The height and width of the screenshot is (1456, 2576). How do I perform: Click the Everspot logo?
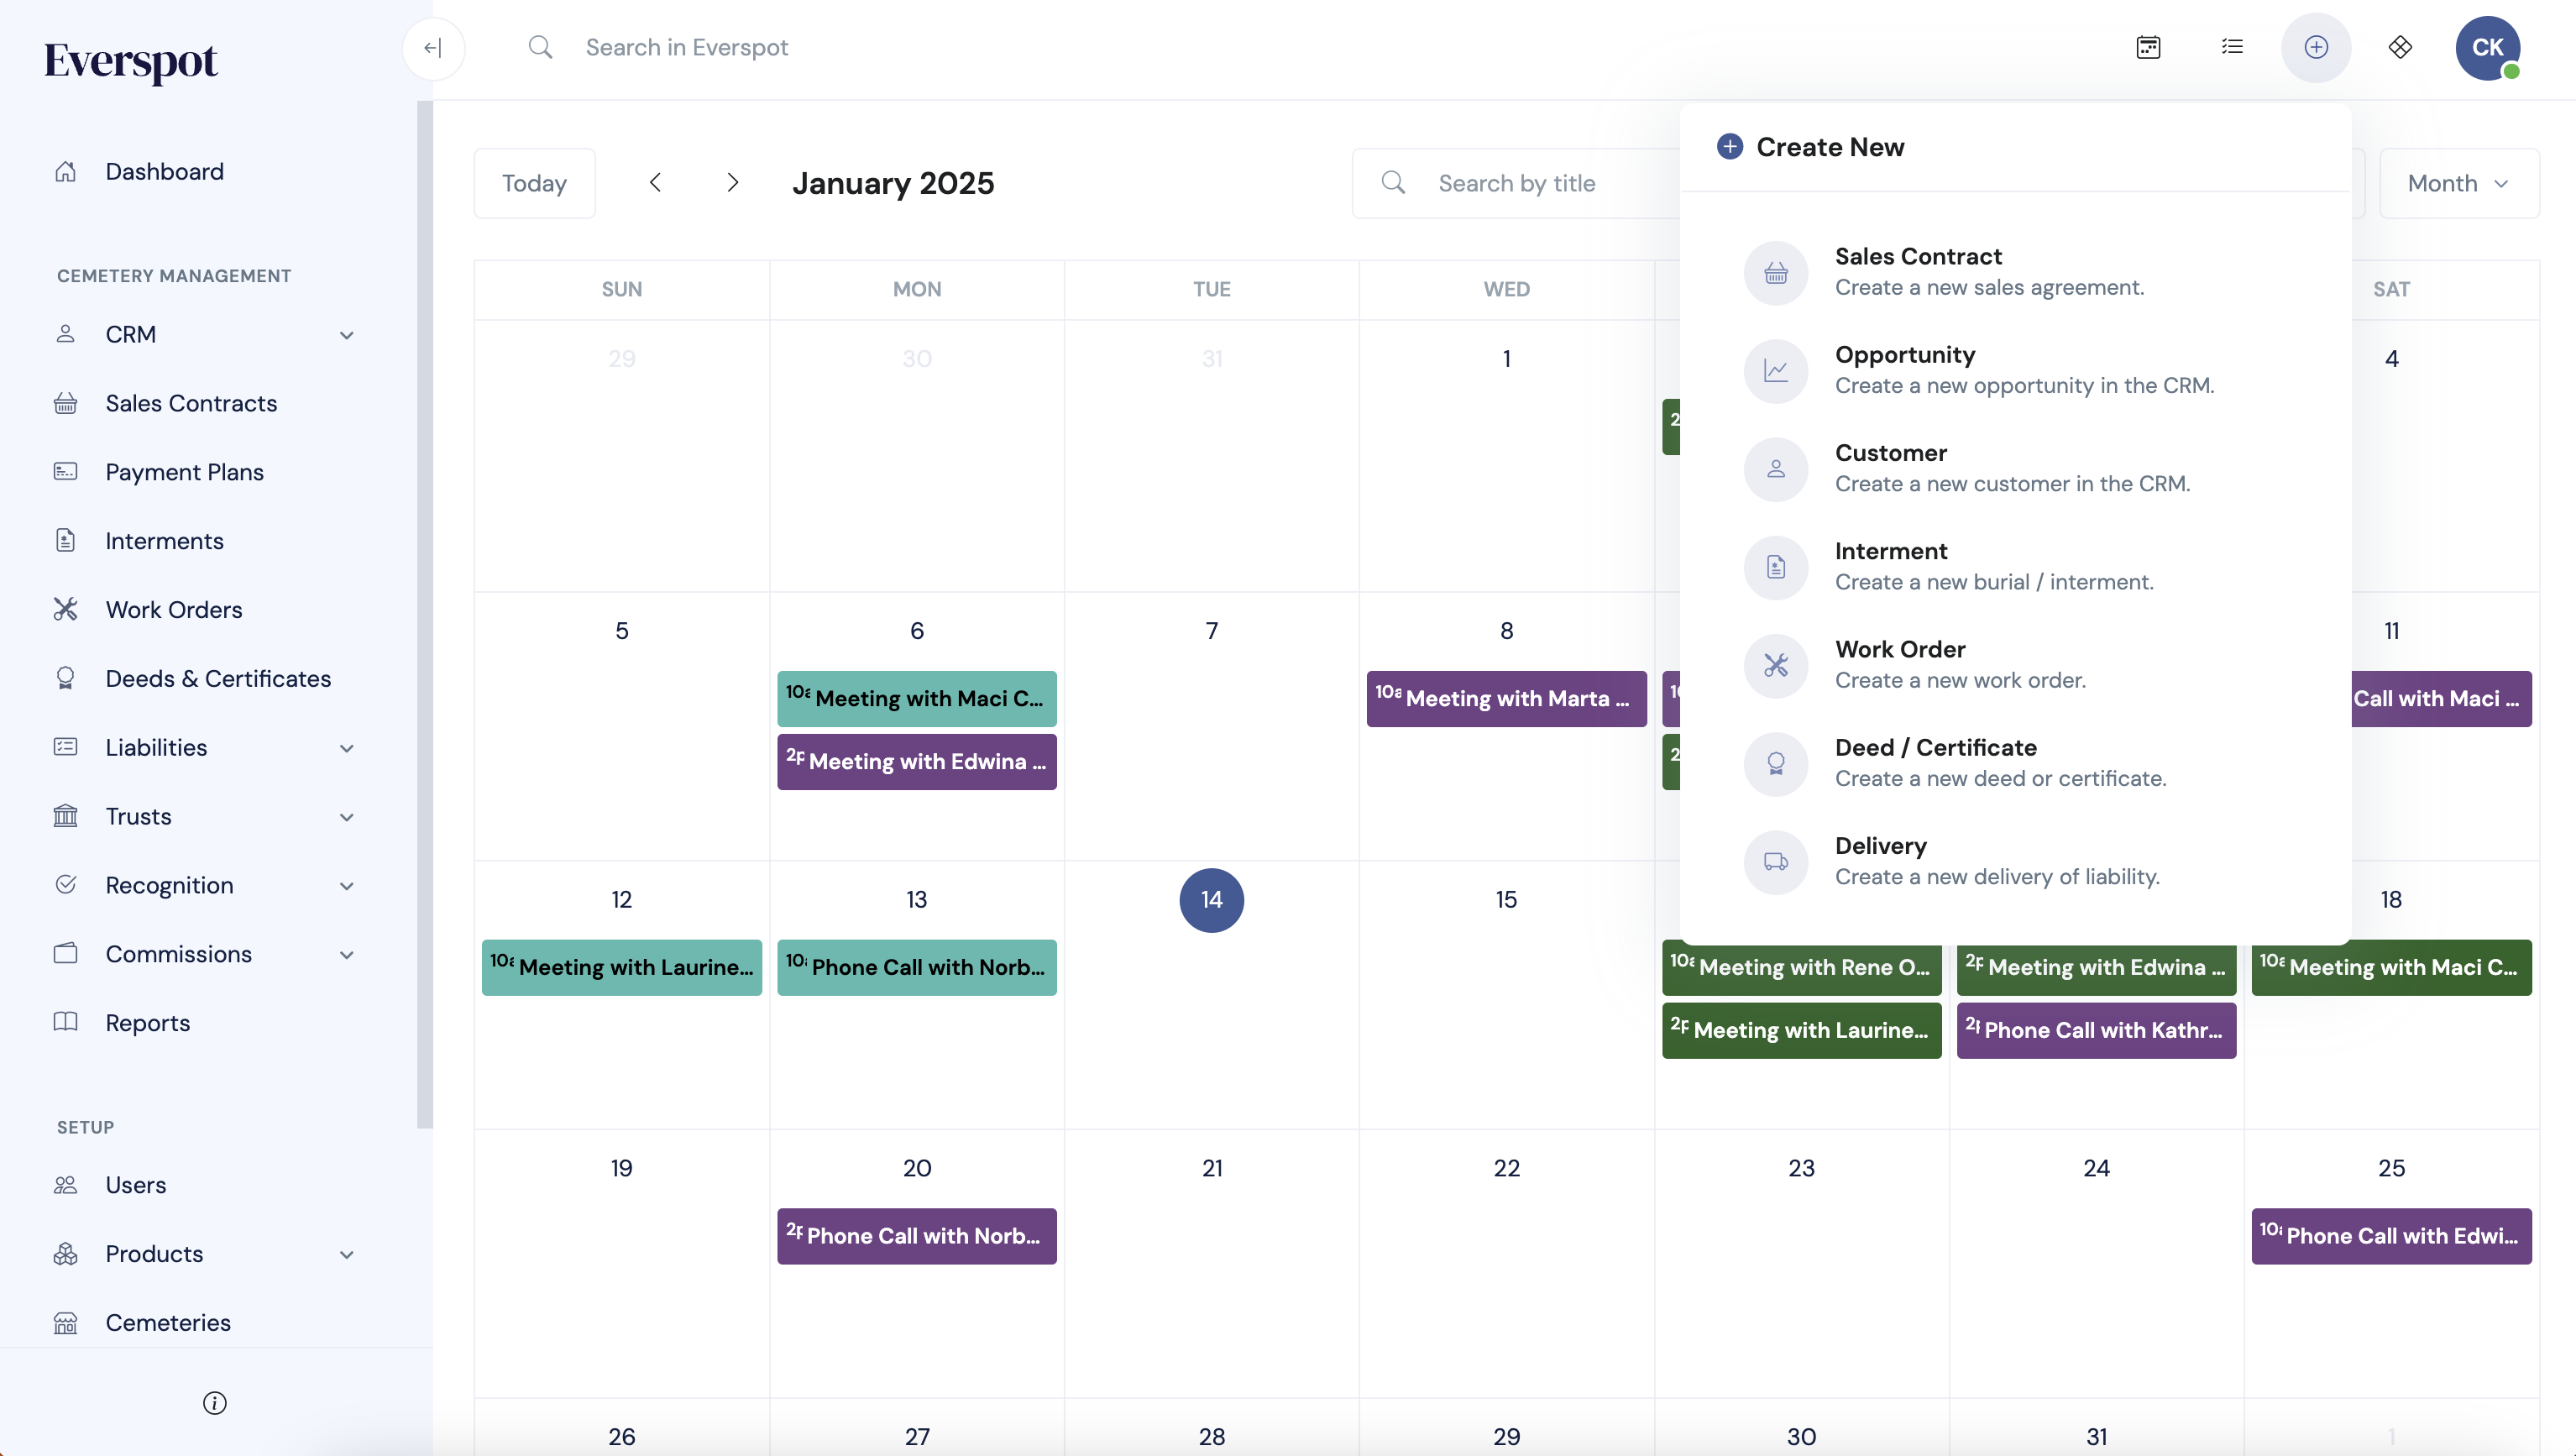[x=130, y=62]
